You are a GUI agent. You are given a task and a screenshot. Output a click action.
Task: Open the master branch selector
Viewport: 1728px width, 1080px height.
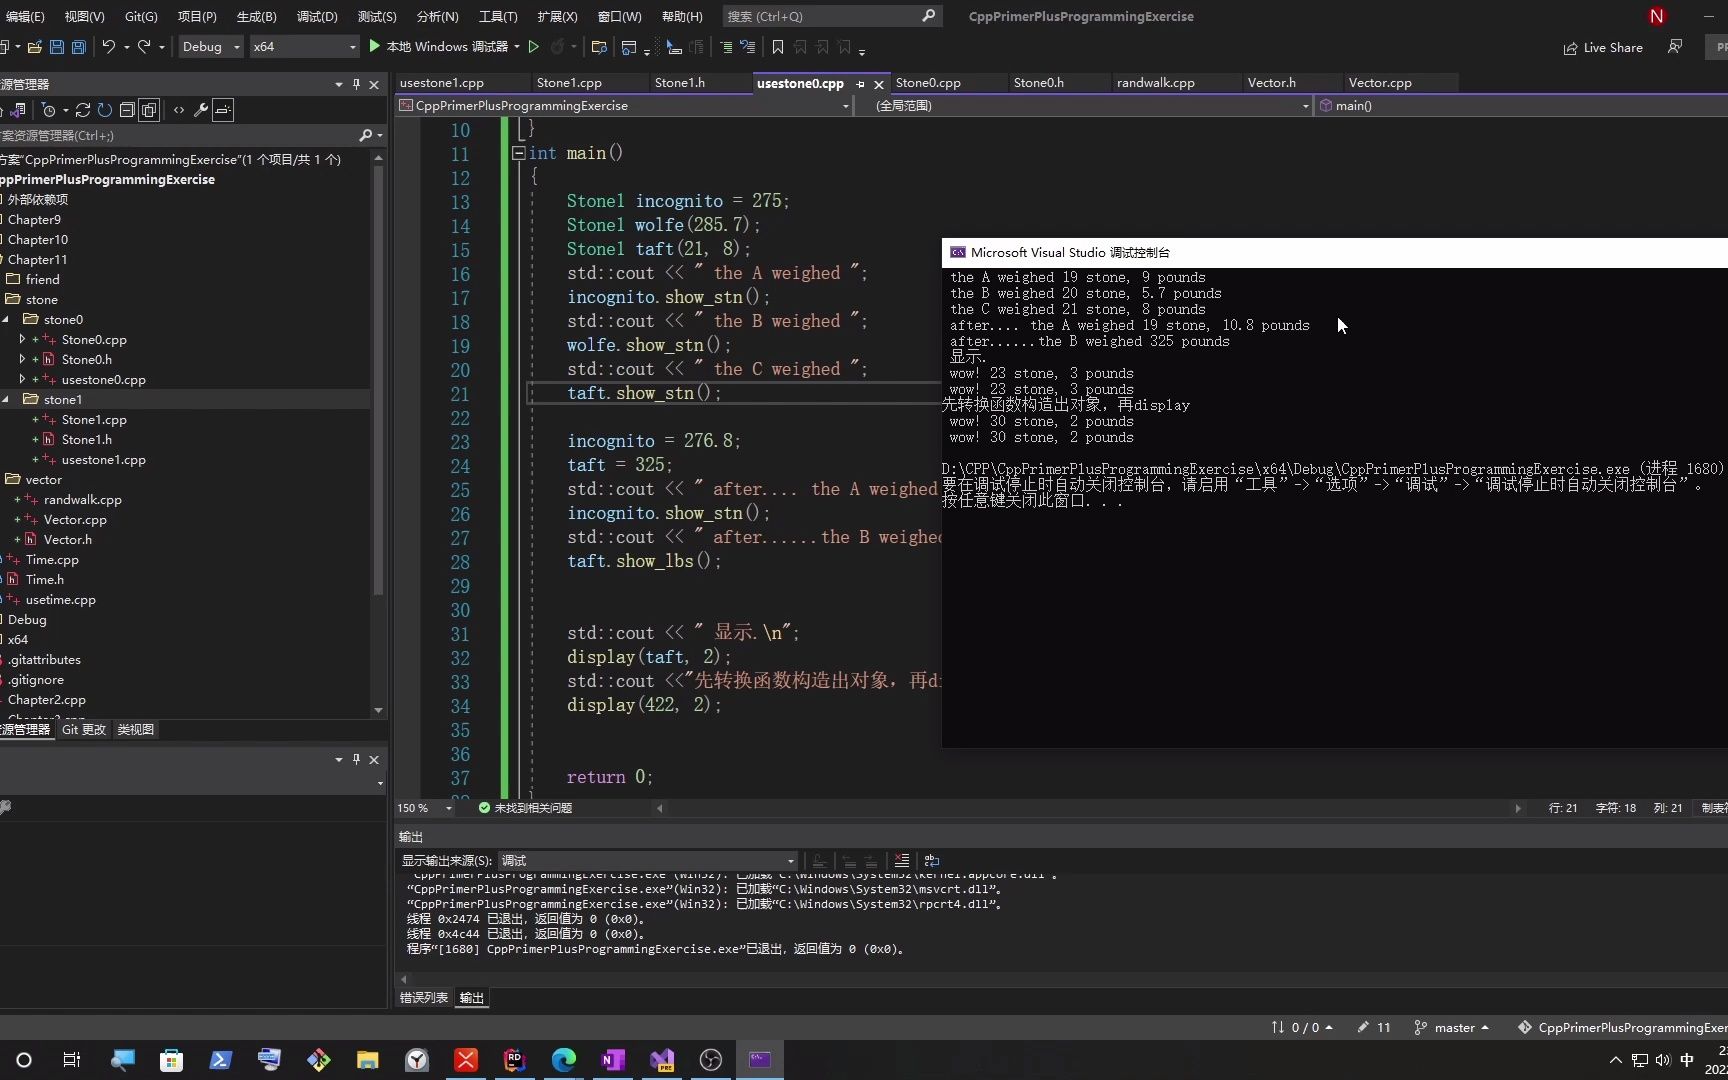1452,1028
